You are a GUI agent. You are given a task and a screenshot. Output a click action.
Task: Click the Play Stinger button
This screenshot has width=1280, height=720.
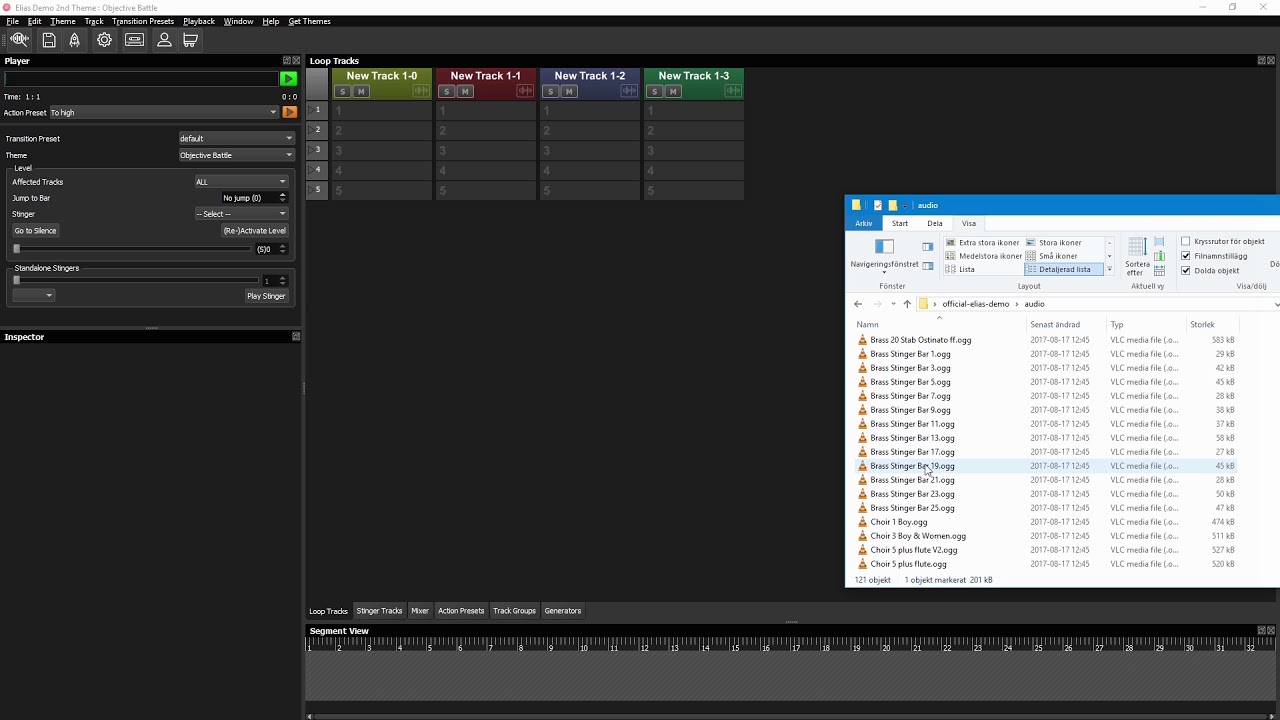tap(266, 296)
